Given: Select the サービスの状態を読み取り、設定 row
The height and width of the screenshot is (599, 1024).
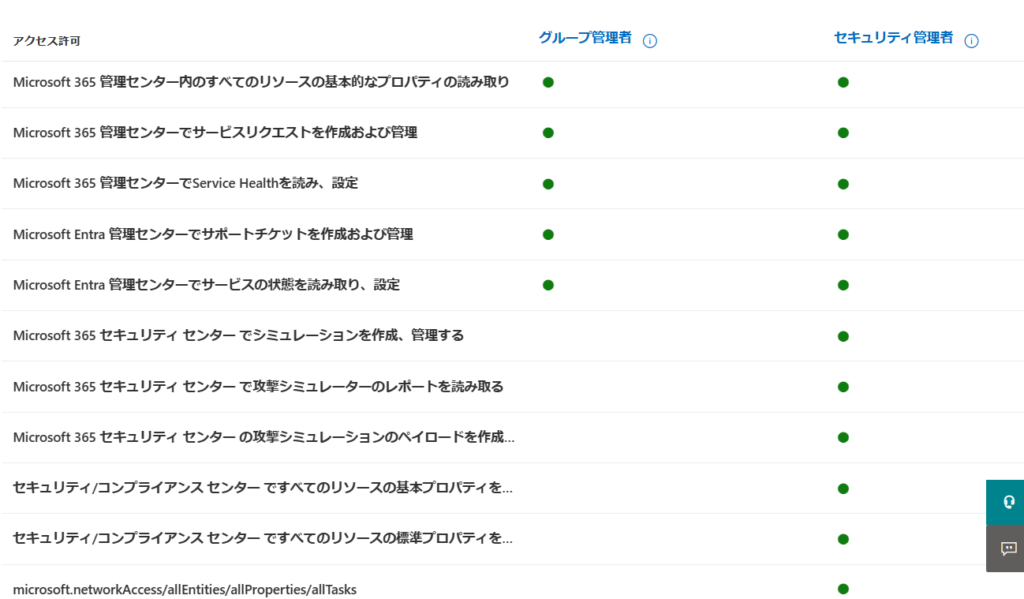Looking at the screenshot, I should 512,285.
